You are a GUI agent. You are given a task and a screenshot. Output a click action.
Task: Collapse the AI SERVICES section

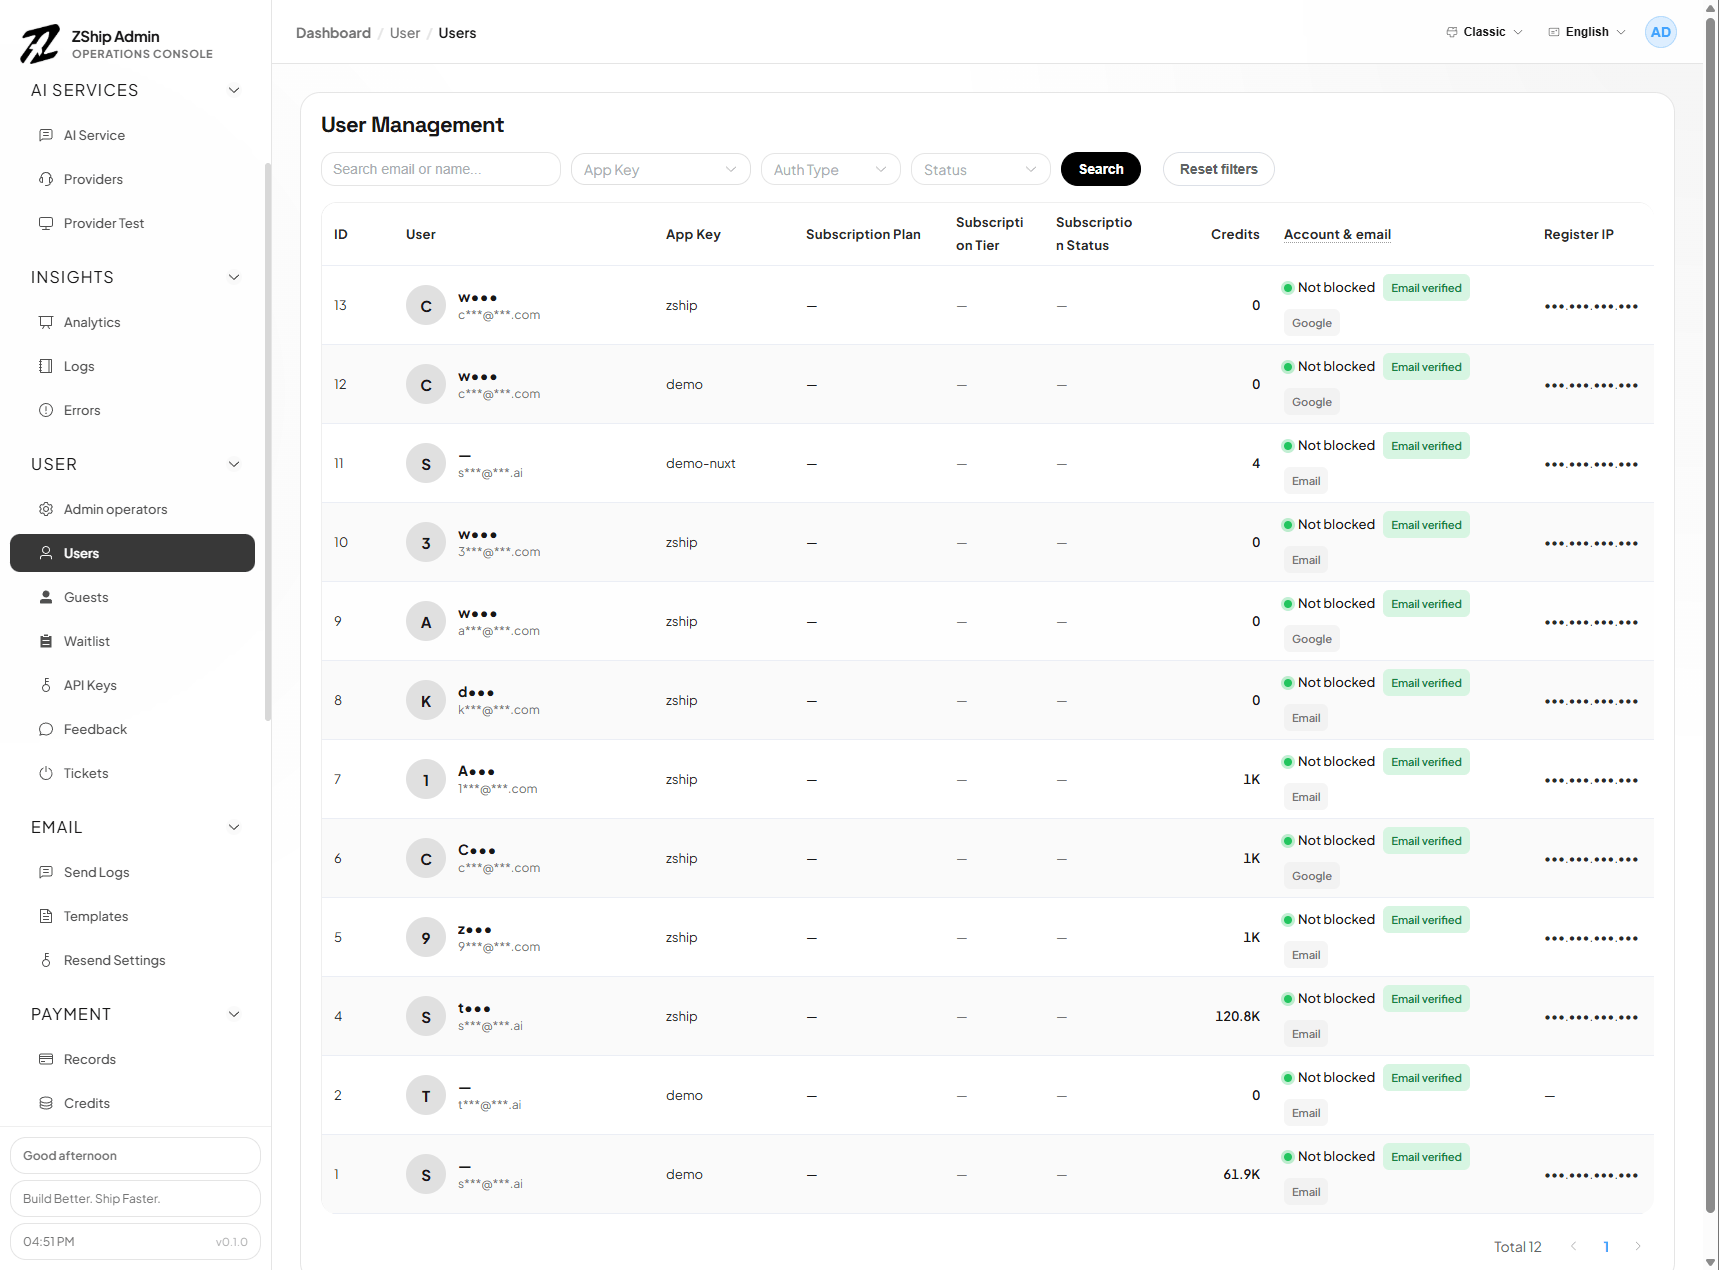point(234,90)
